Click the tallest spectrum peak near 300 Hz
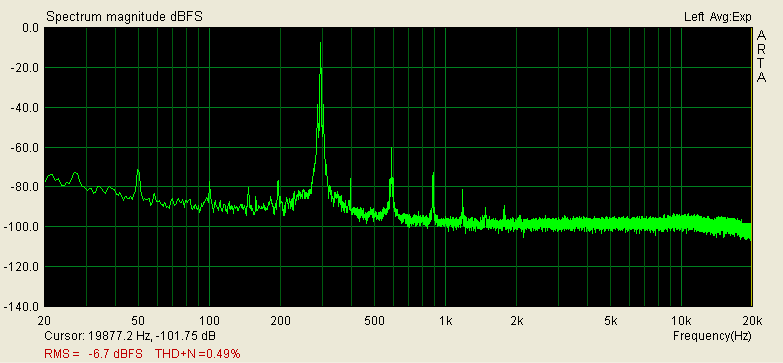This screenshot has height=363, width=783. pyautogui.click(x=321, y=44)
